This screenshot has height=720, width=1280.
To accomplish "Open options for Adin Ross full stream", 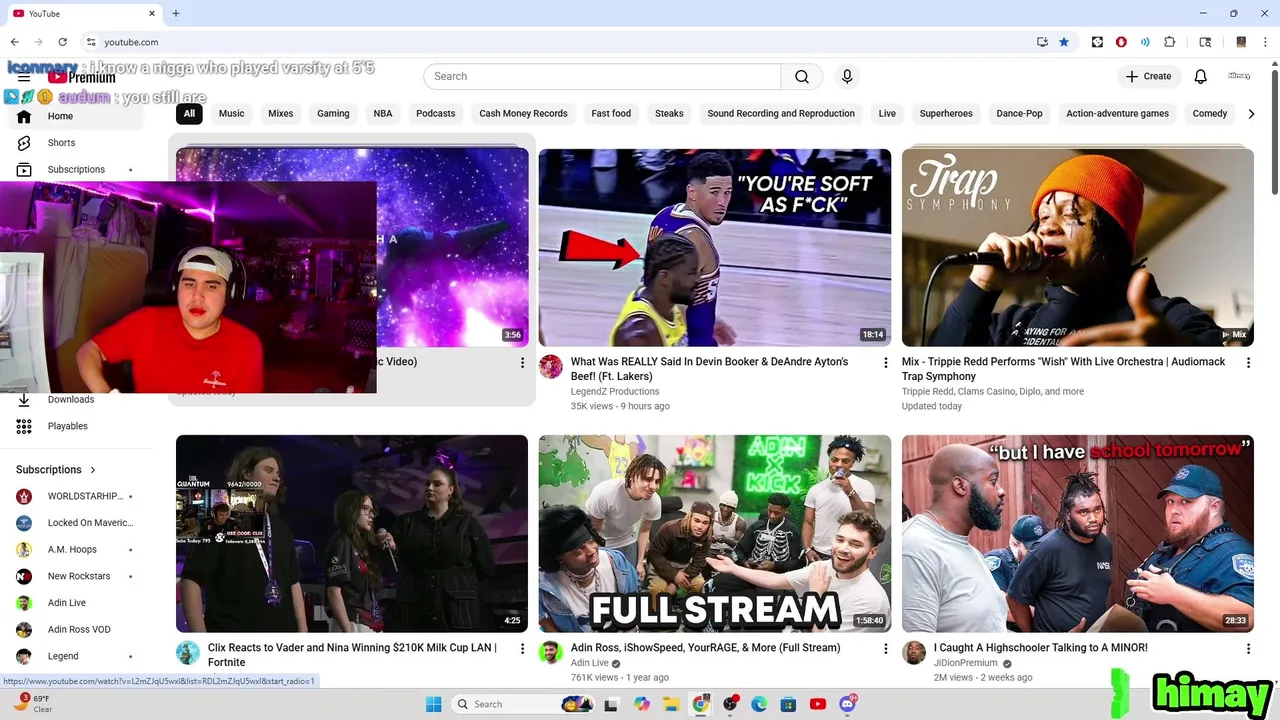I will (885, 648).
